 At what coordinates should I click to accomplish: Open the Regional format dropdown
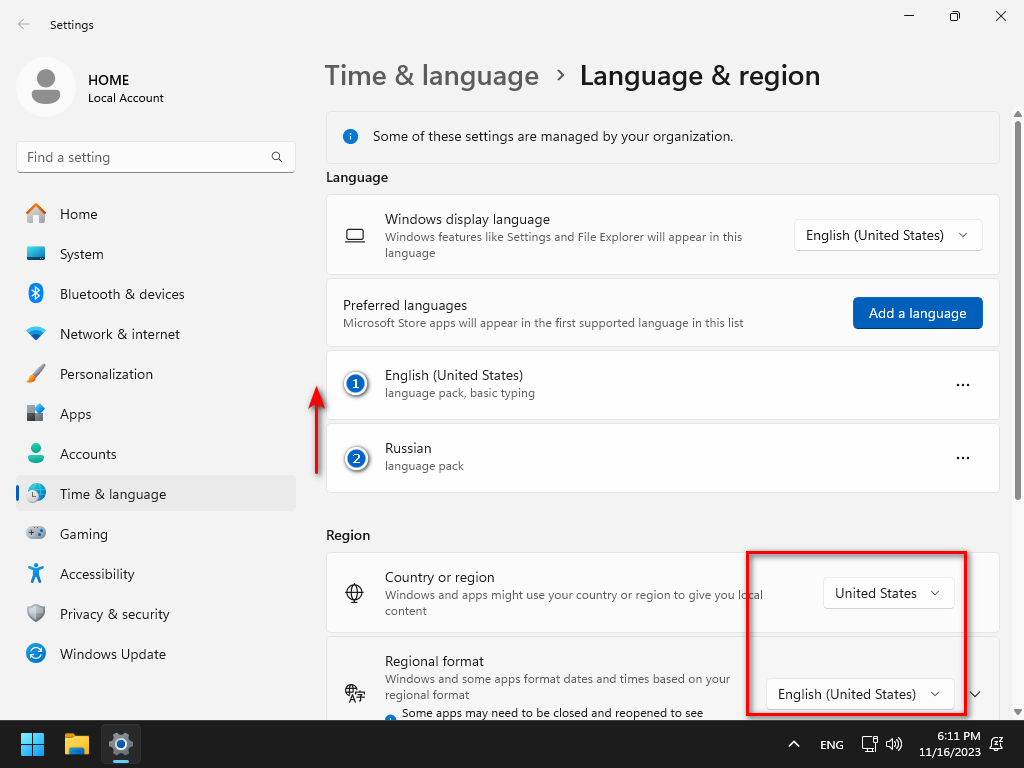[x=860, y=694]
